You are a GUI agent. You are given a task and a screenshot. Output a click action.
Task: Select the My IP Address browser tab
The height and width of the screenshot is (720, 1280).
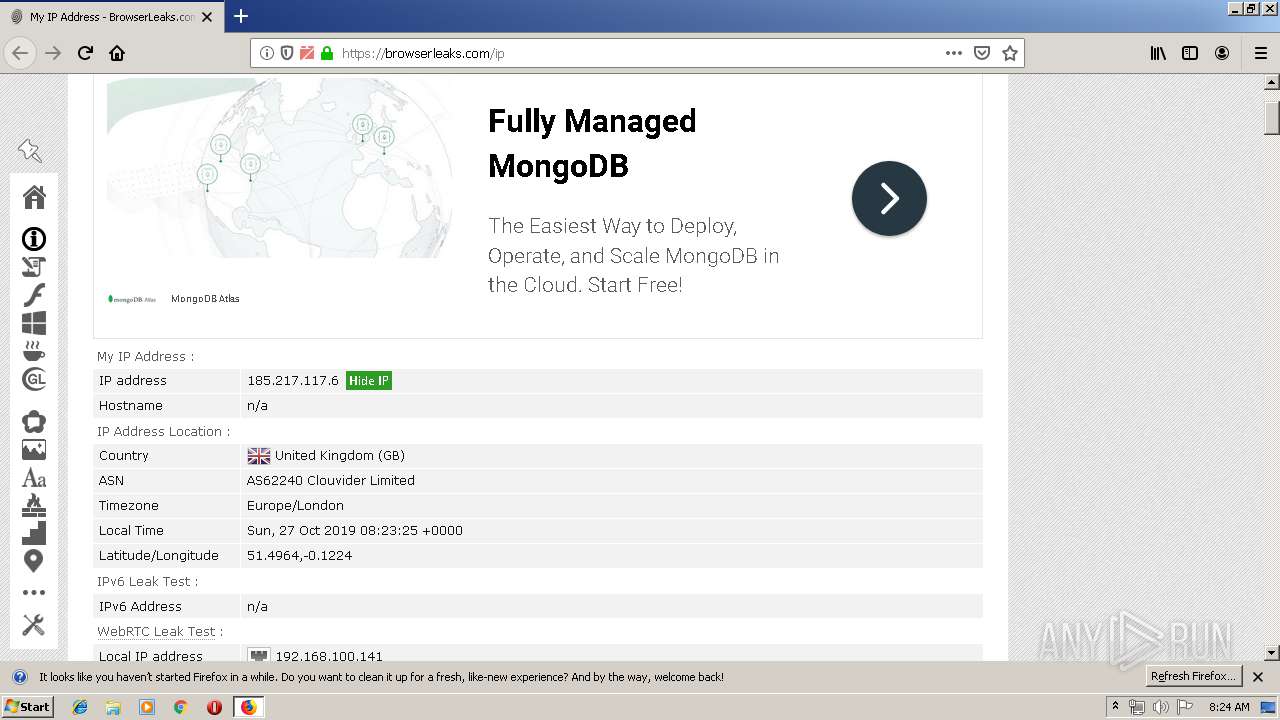(x=111, y=17)
